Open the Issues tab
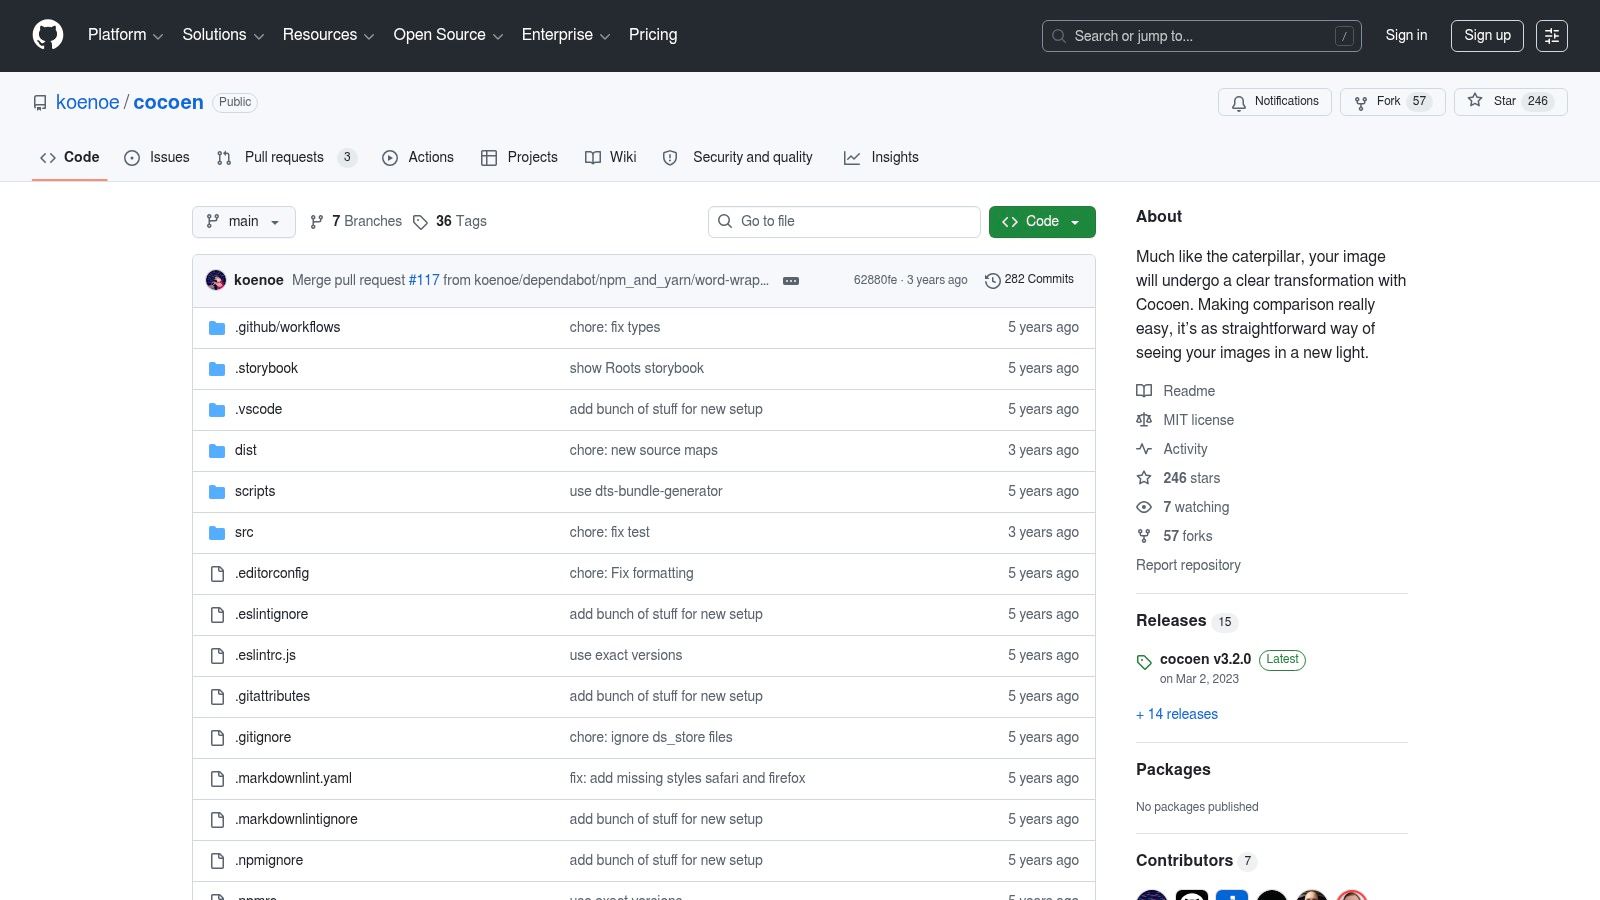Image resolution: width=1600 pixels, height=900 pixels. pyautogui.click(x=157, y=157)
